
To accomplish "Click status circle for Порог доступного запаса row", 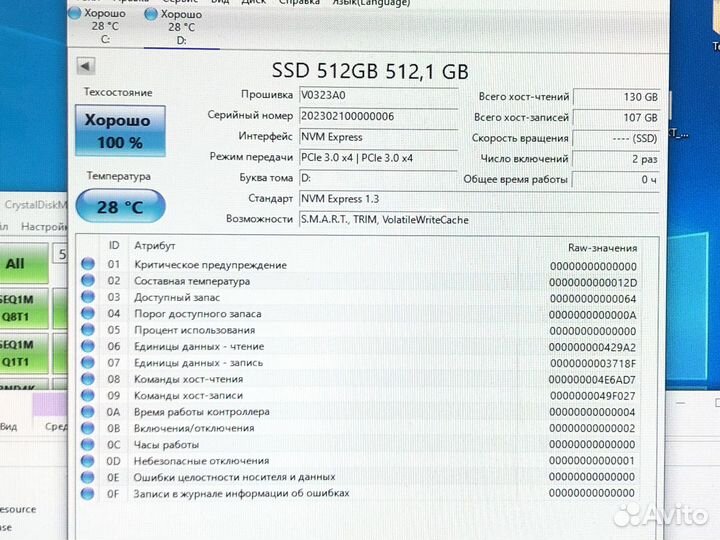I will [88, 313].
